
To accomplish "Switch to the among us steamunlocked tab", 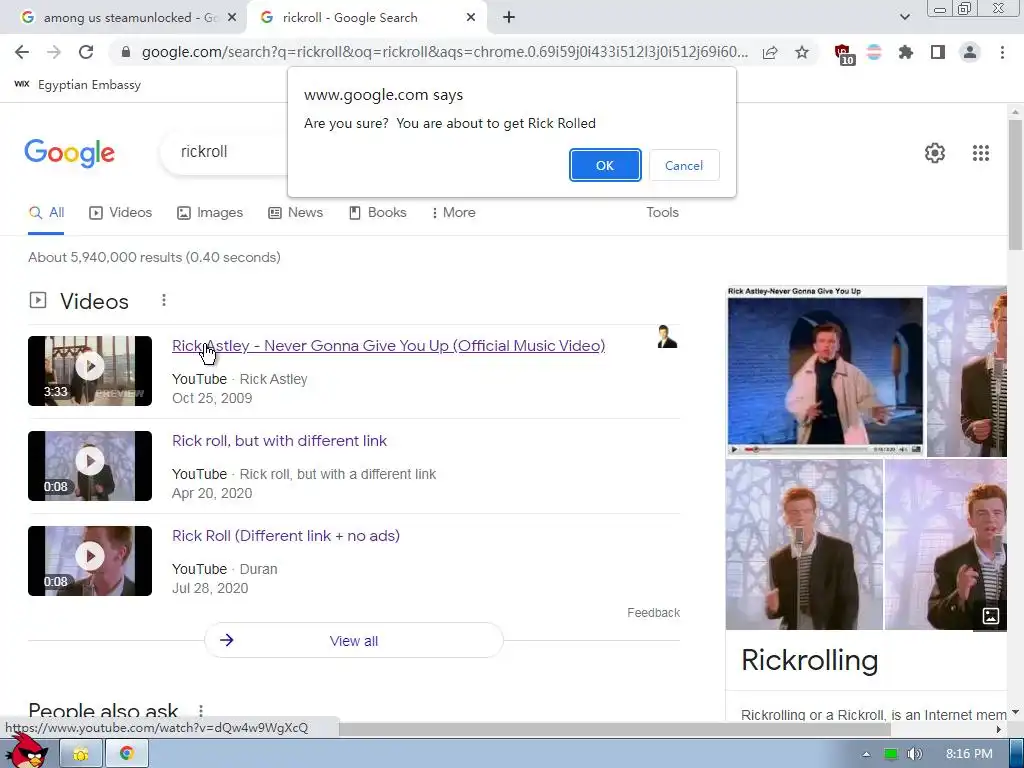I will tap(122, 18).
